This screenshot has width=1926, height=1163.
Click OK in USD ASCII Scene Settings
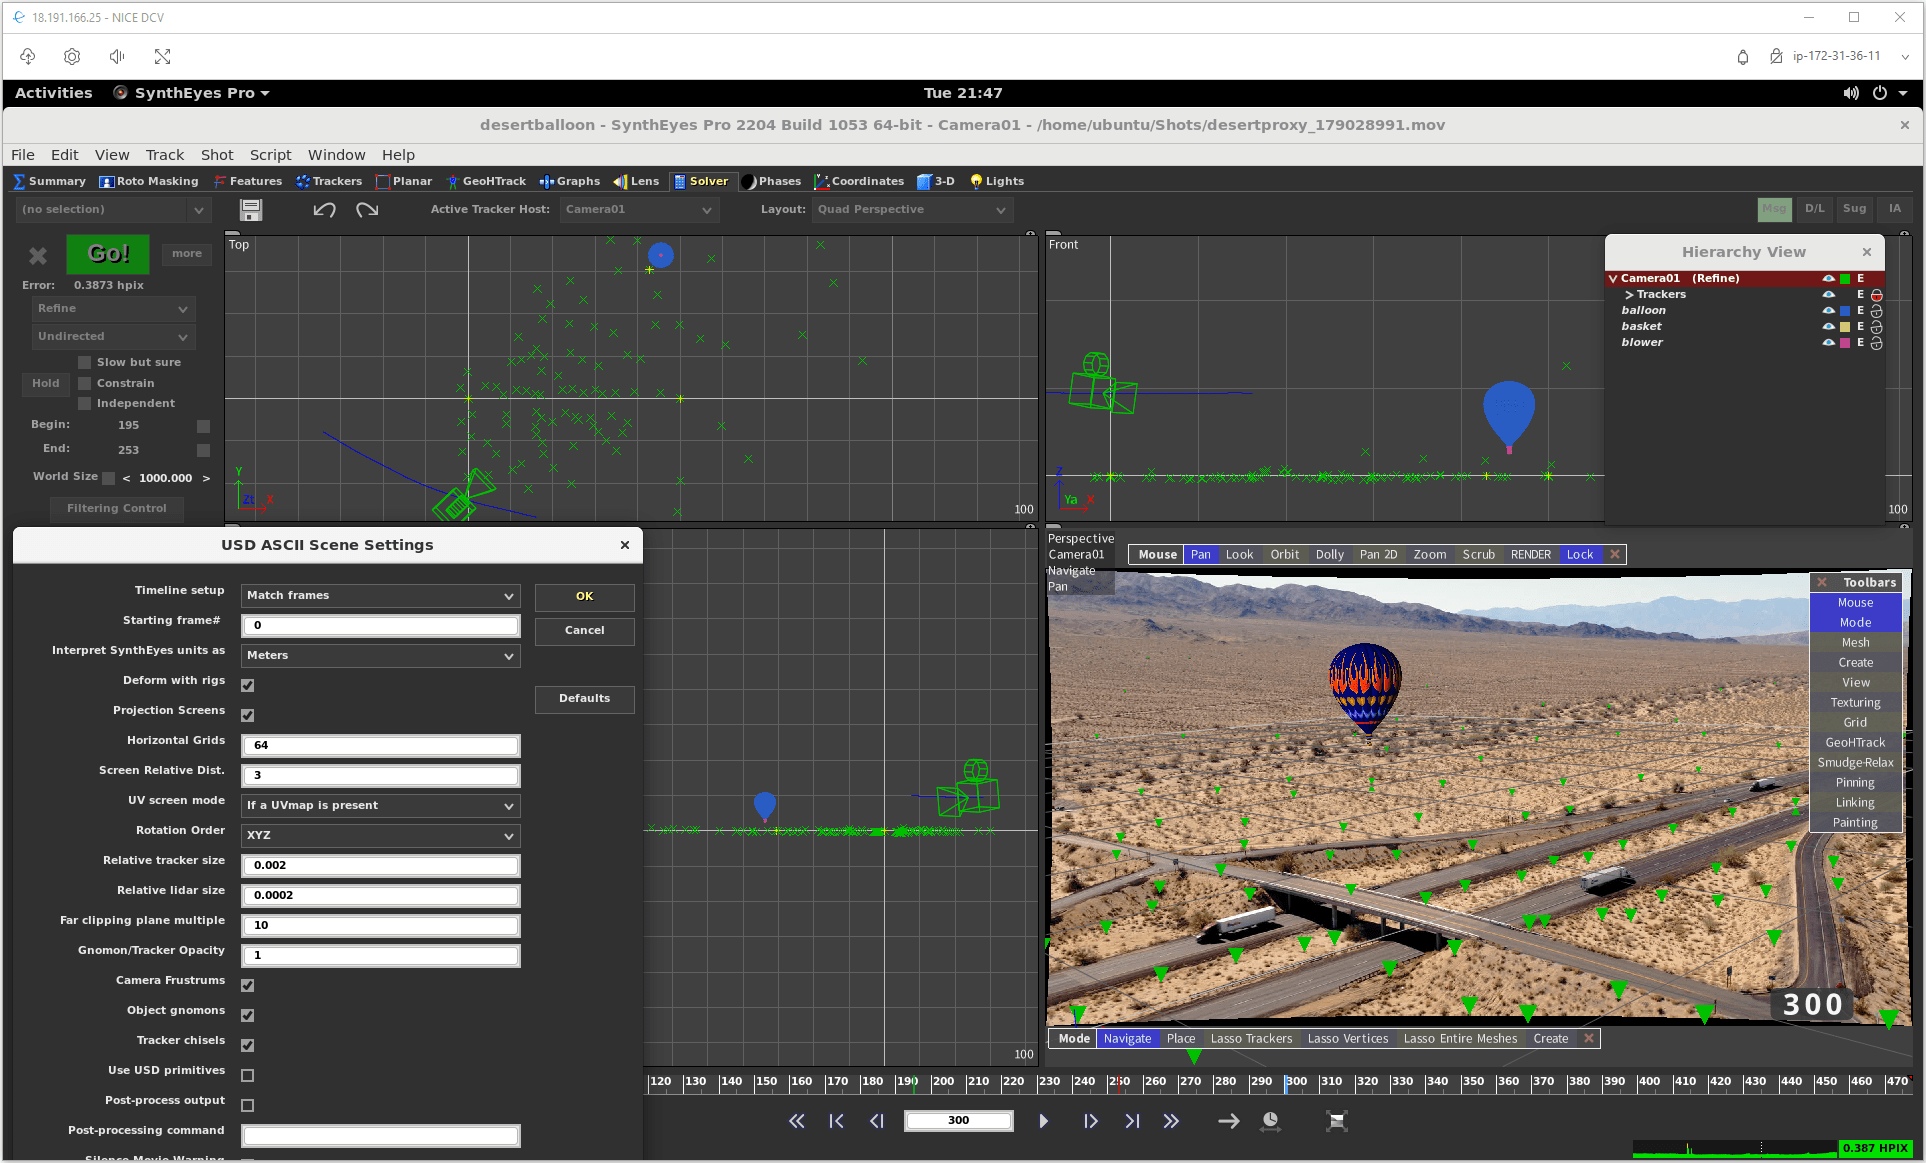585,596
